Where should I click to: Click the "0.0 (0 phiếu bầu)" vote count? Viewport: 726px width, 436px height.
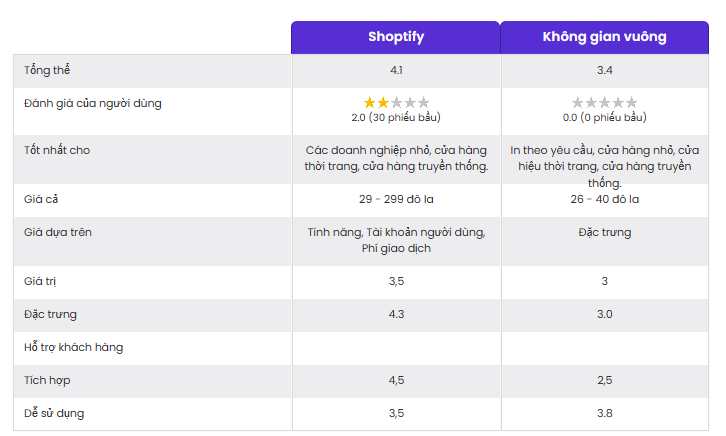604,117
